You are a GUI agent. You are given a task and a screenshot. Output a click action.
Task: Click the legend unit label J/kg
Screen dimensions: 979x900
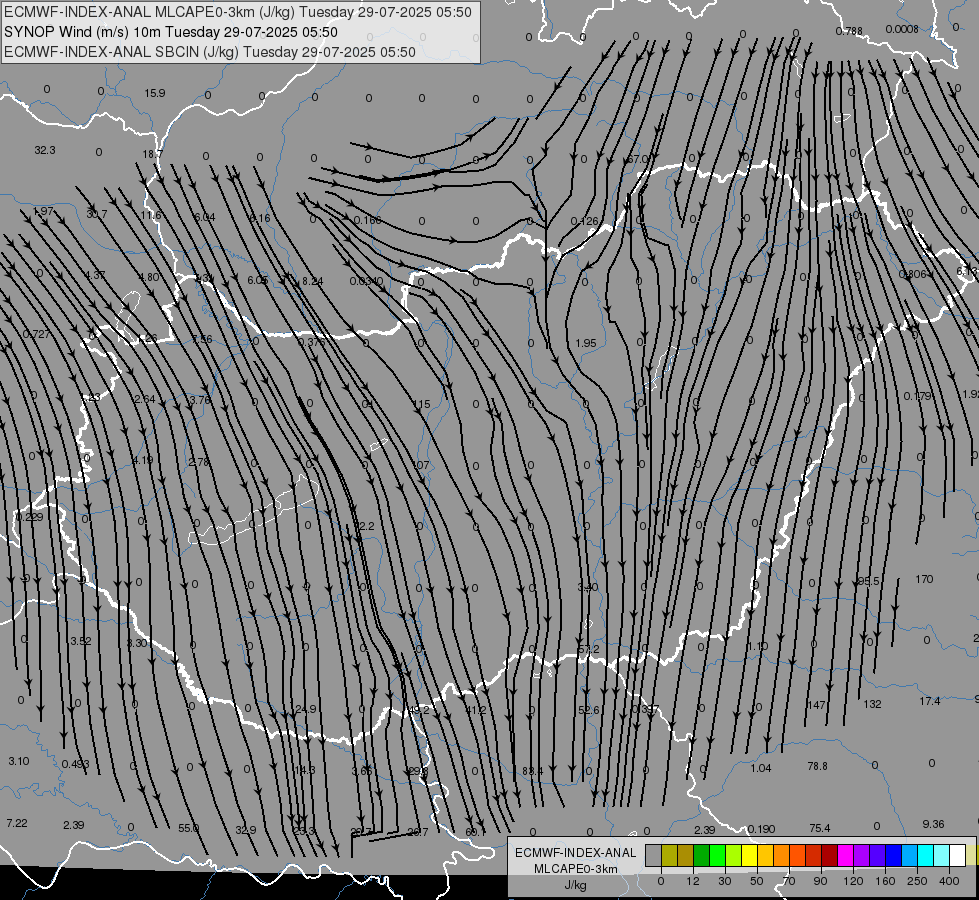point(576,885)
